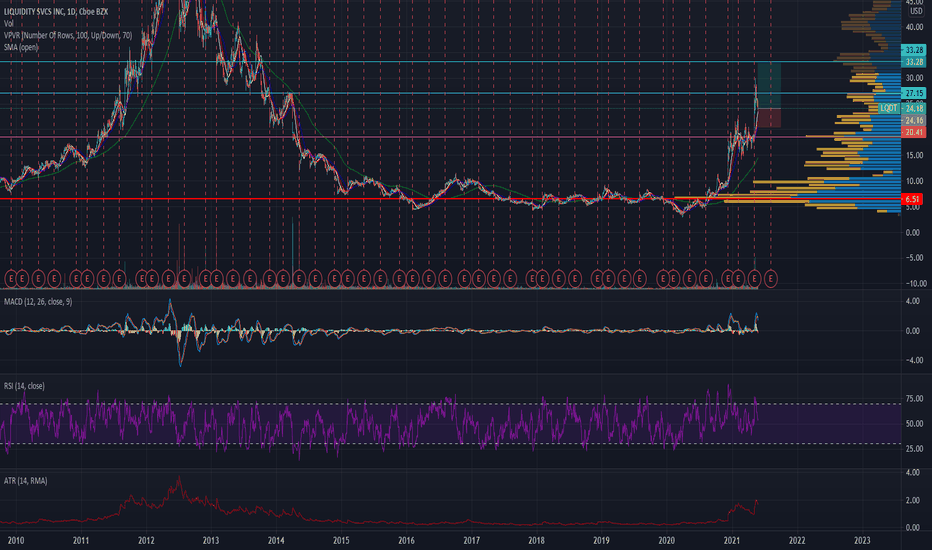Click the 2022 label on time axis
The height and width of the screenshot is (550, 932).
coord(797,541)
